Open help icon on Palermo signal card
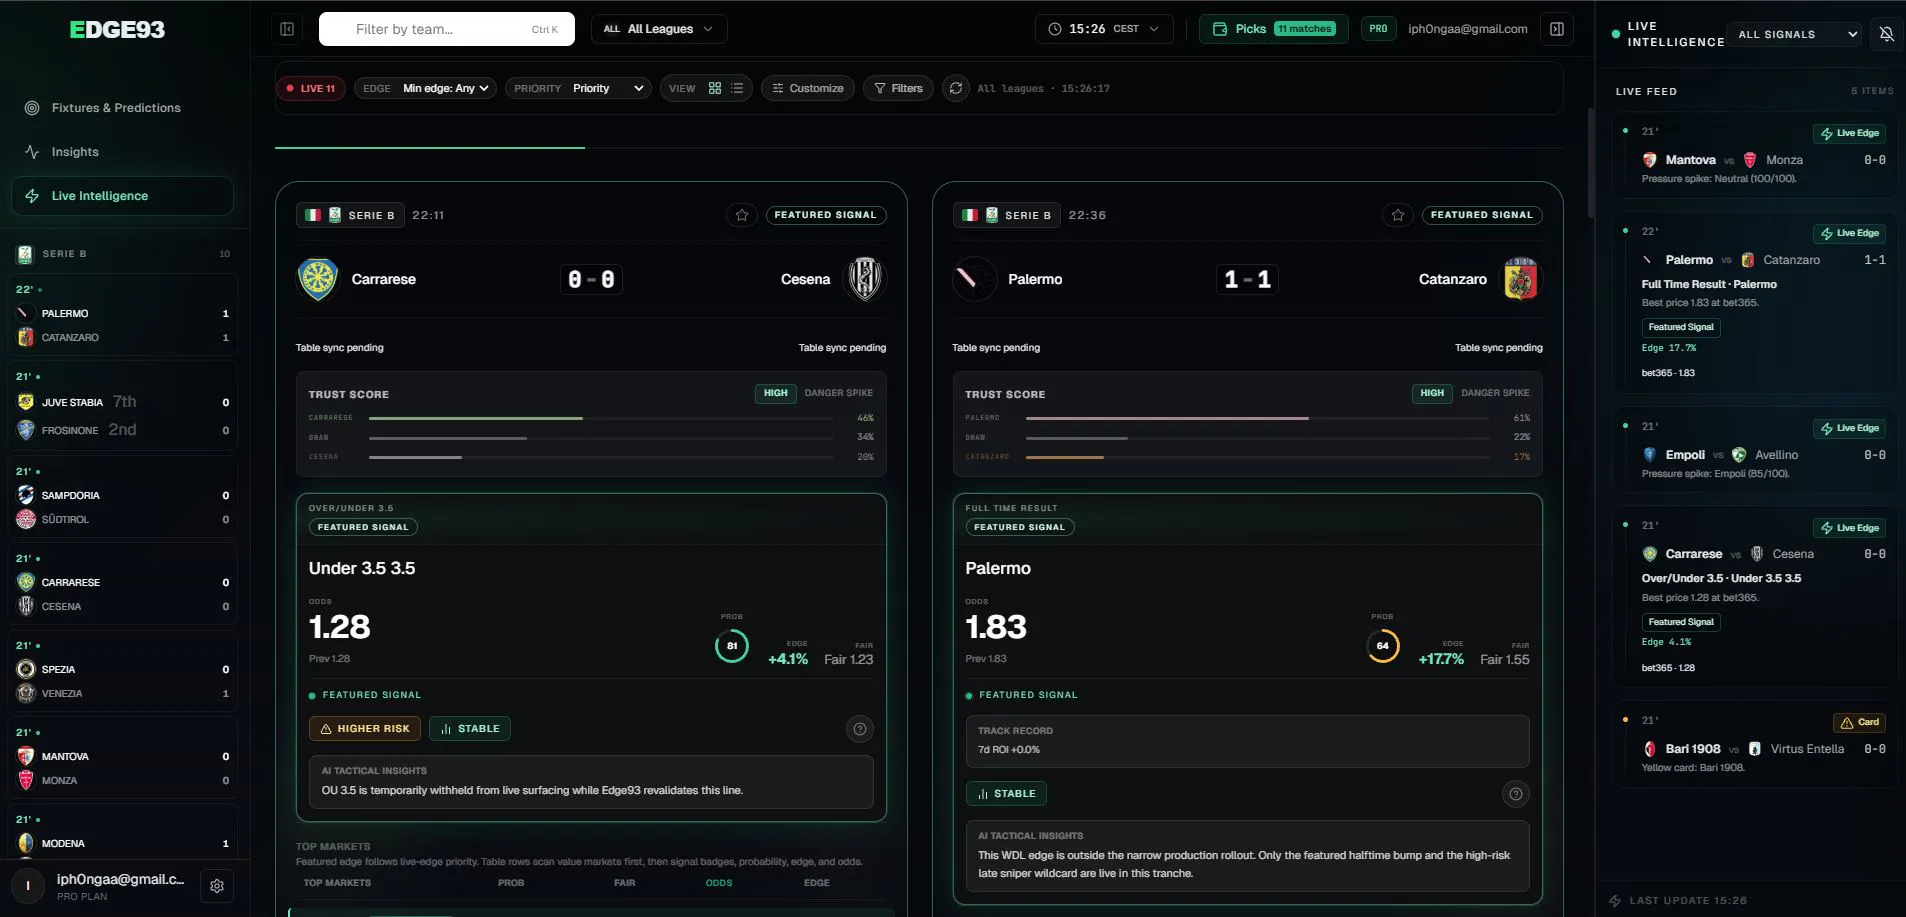The width and height of the screenshot is (1906, 917). [1516, 794]
